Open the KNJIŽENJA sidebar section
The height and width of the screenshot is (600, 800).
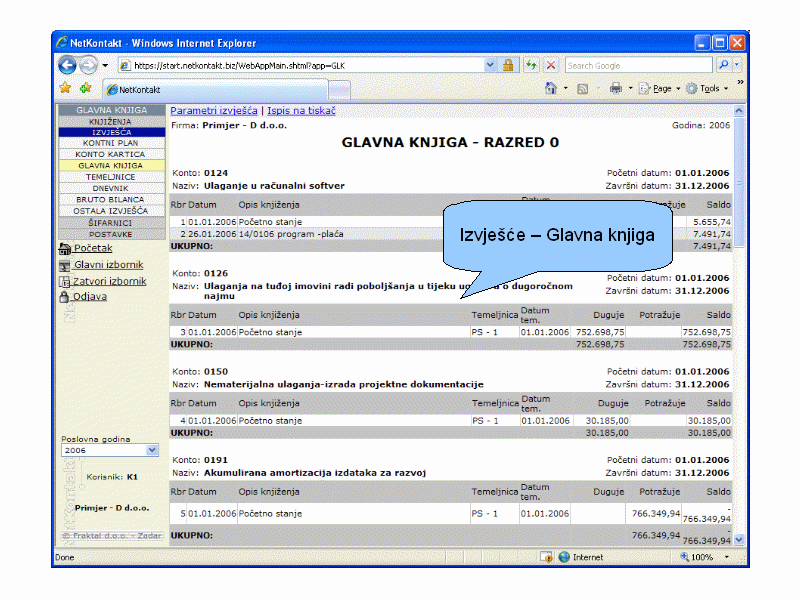coord(112,121)
